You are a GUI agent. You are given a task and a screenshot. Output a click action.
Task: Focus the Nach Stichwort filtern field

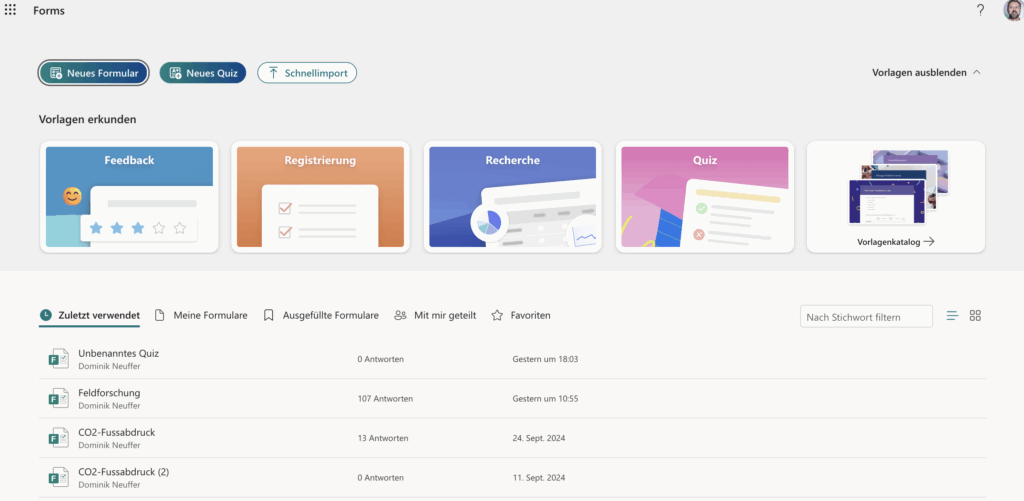[x=866, y=317]
